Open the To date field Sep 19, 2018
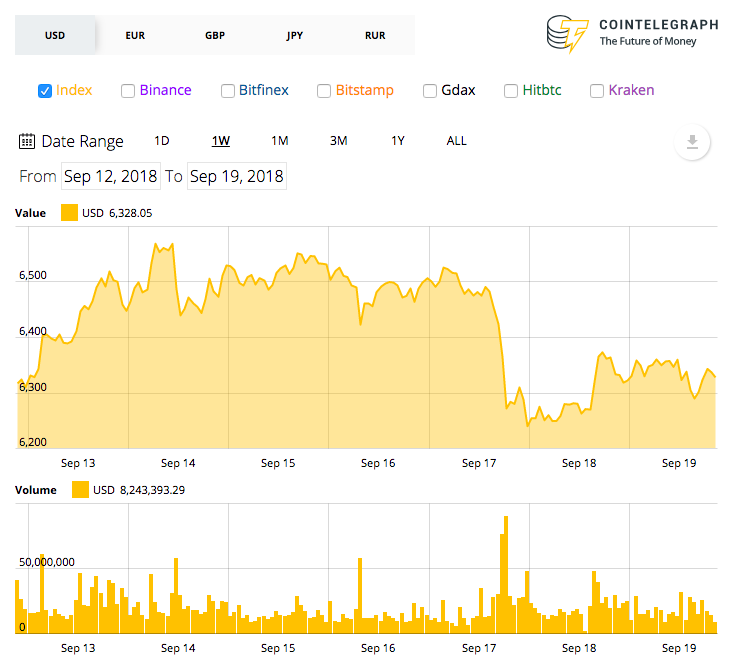The width and height of the screenshot is (732, 670). click(237, 176)
